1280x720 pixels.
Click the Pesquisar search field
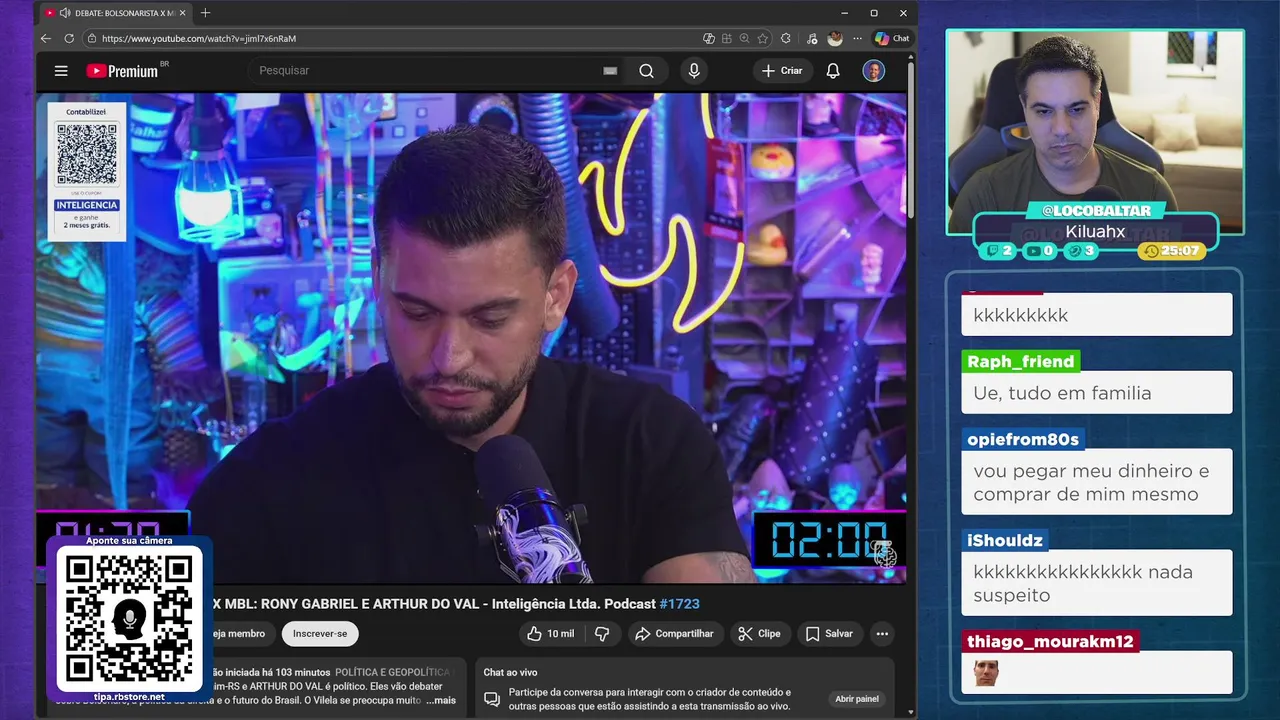pos(425,71)
